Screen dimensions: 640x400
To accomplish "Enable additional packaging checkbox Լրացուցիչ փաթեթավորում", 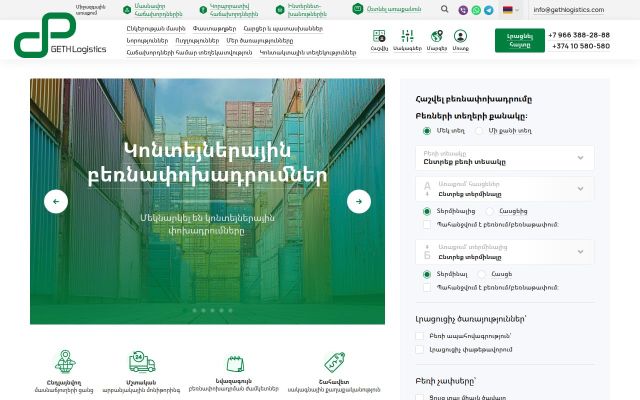I will click(x=420, y=349).
